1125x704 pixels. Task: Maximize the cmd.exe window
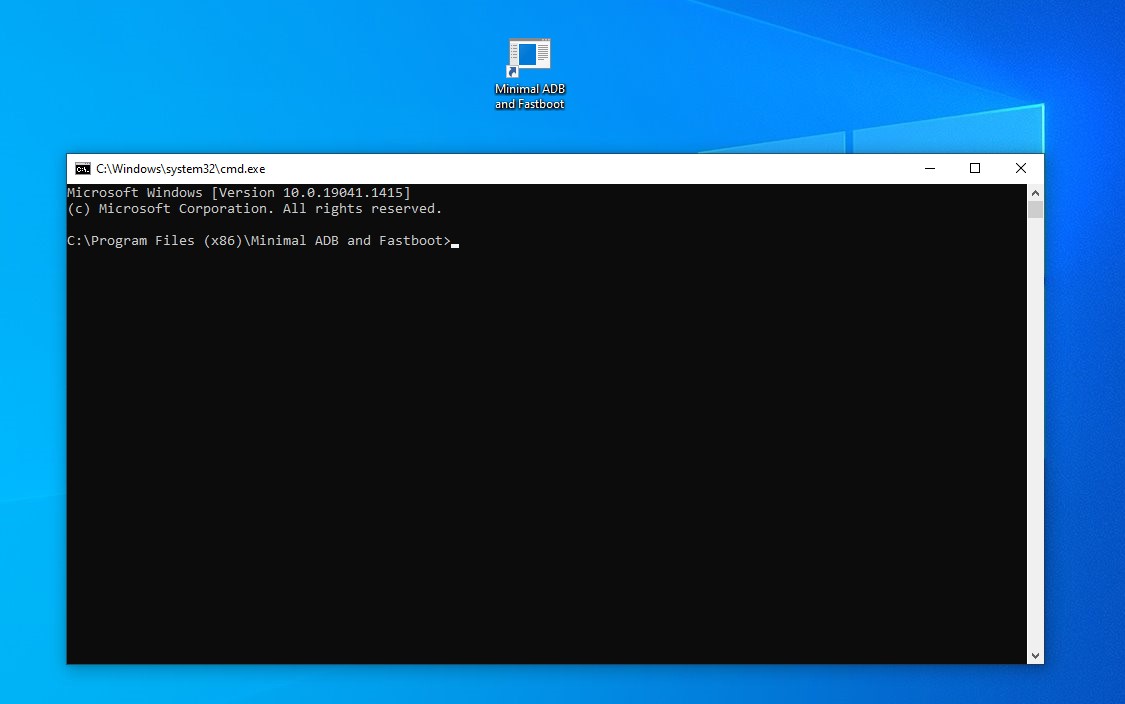(x=974, y=169)
